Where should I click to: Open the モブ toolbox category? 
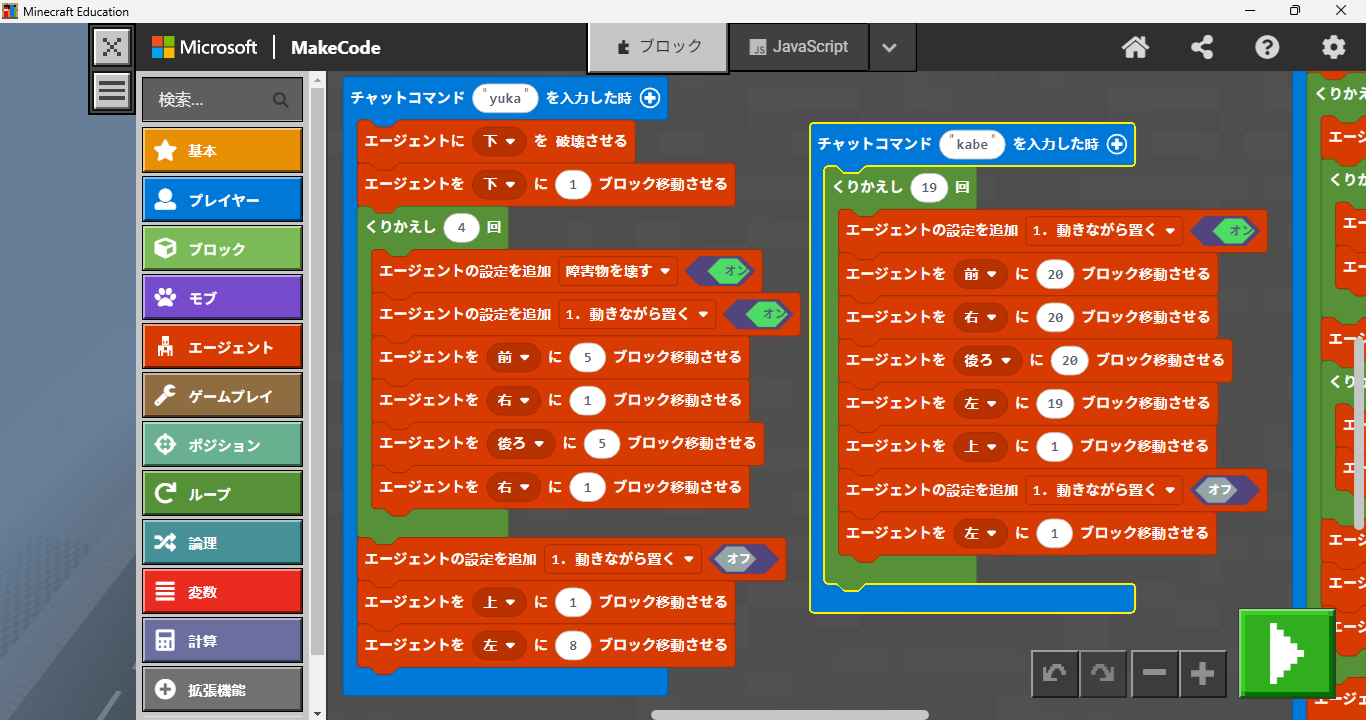coord(222,297)
